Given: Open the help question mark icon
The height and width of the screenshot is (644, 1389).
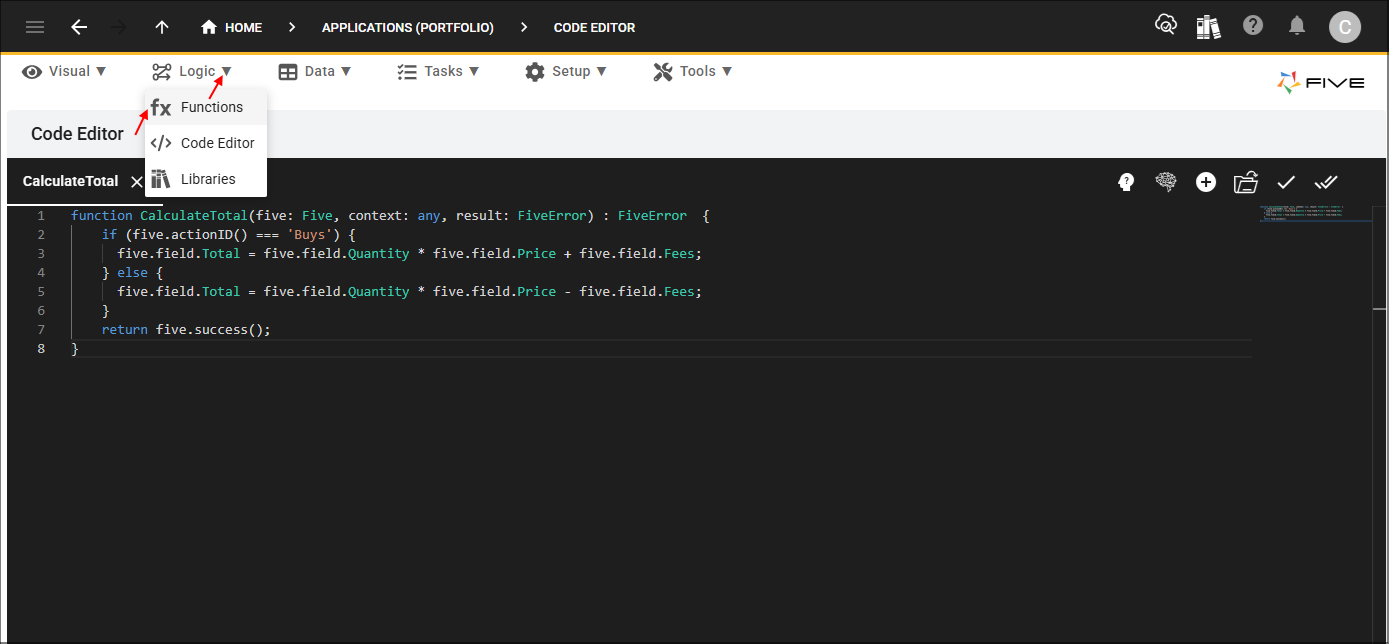Looking at the screenshot, I should pos(1252,26).
